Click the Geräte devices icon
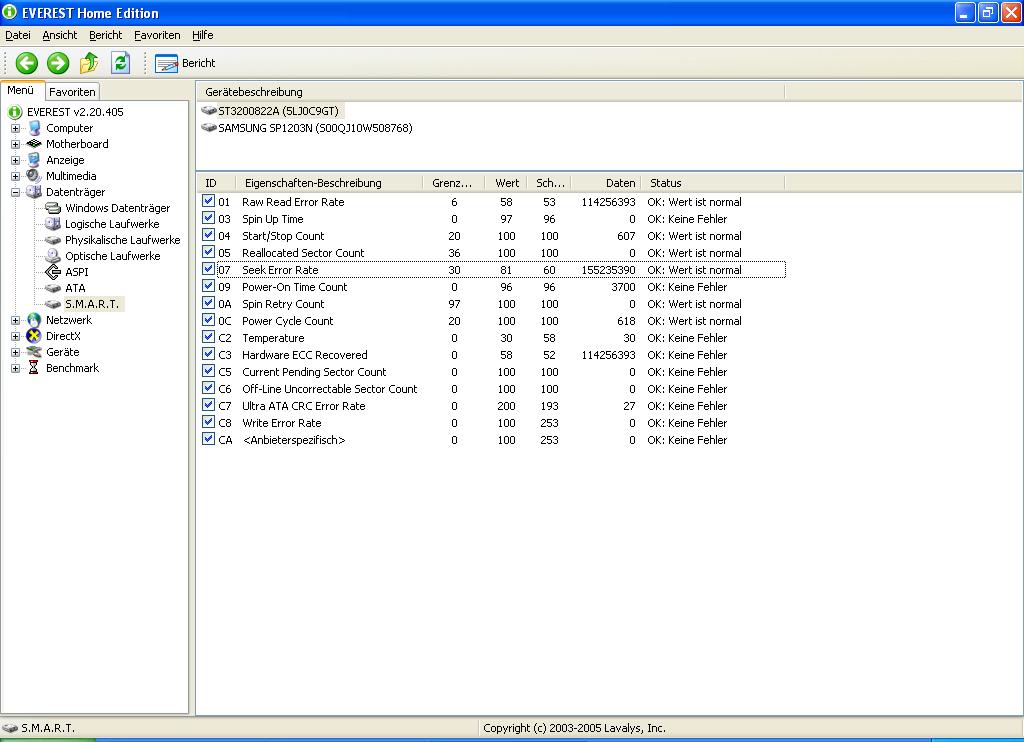The height and width of the screenshot is (742, 1024). [x=34, y=352]
